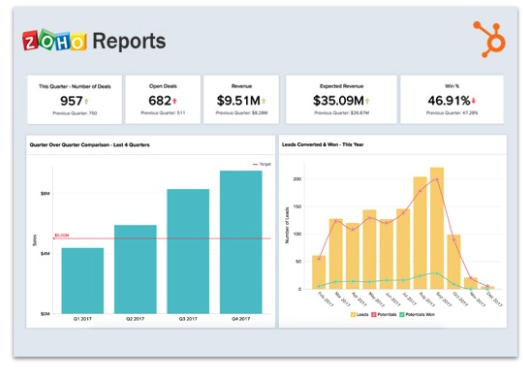Click the 100 y-axis label

(297, 234)
